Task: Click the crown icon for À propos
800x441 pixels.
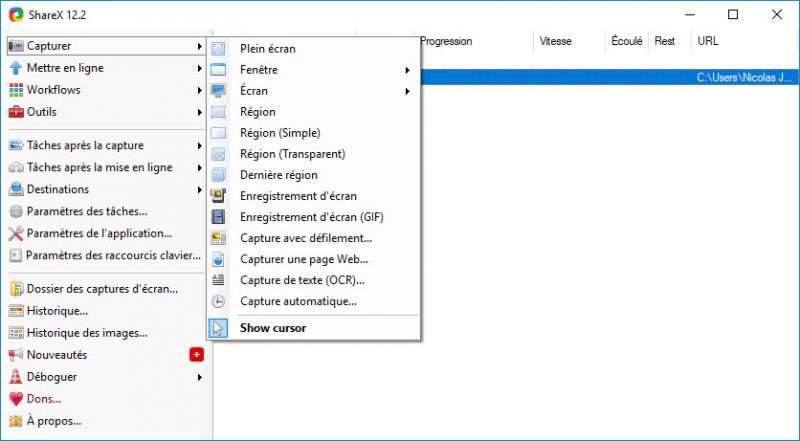Action: 16,421
